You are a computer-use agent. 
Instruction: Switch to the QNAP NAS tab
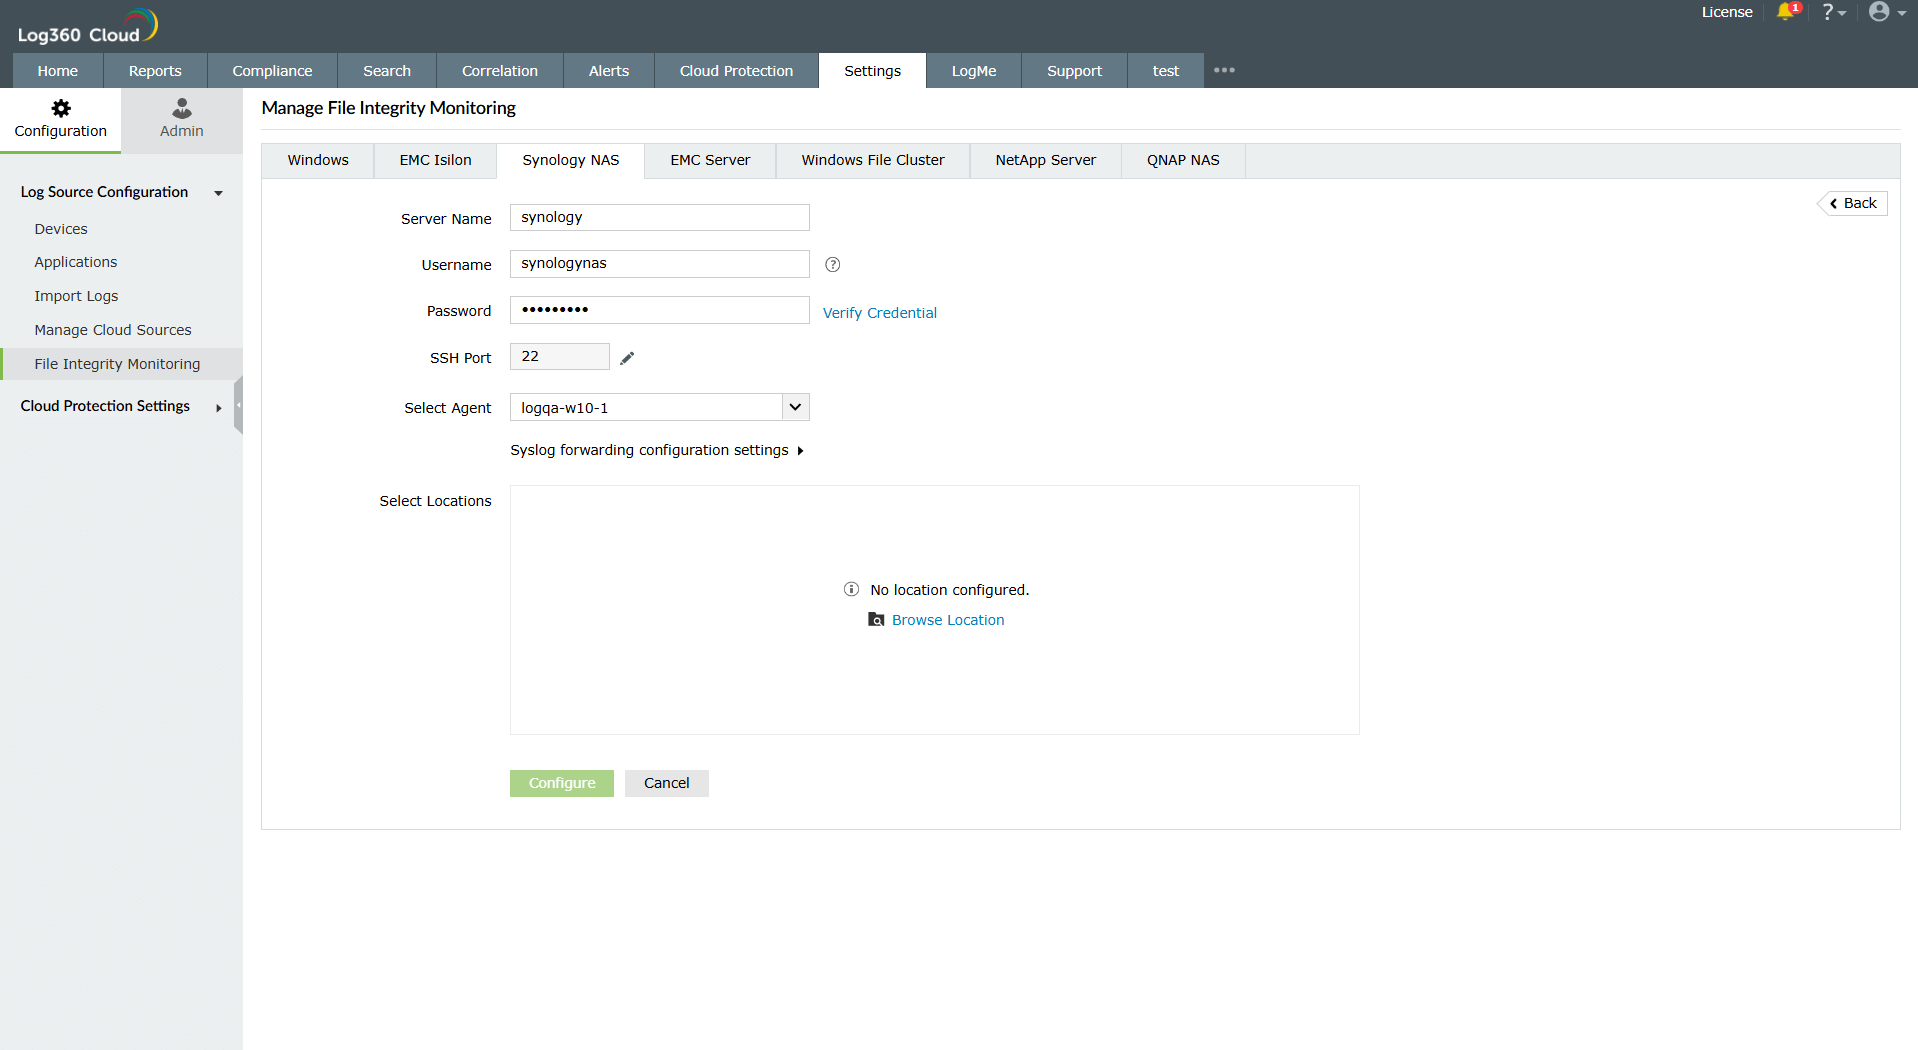click(1183, 161)
